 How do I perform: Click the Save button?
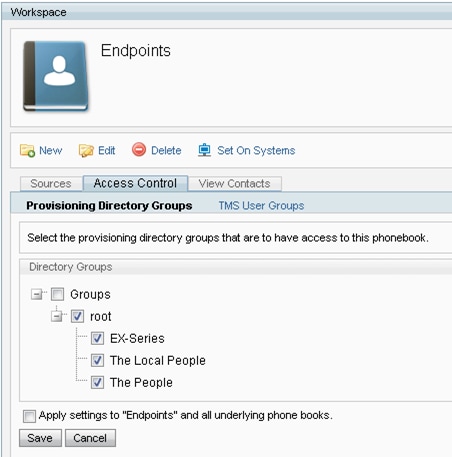coord(40,438)
